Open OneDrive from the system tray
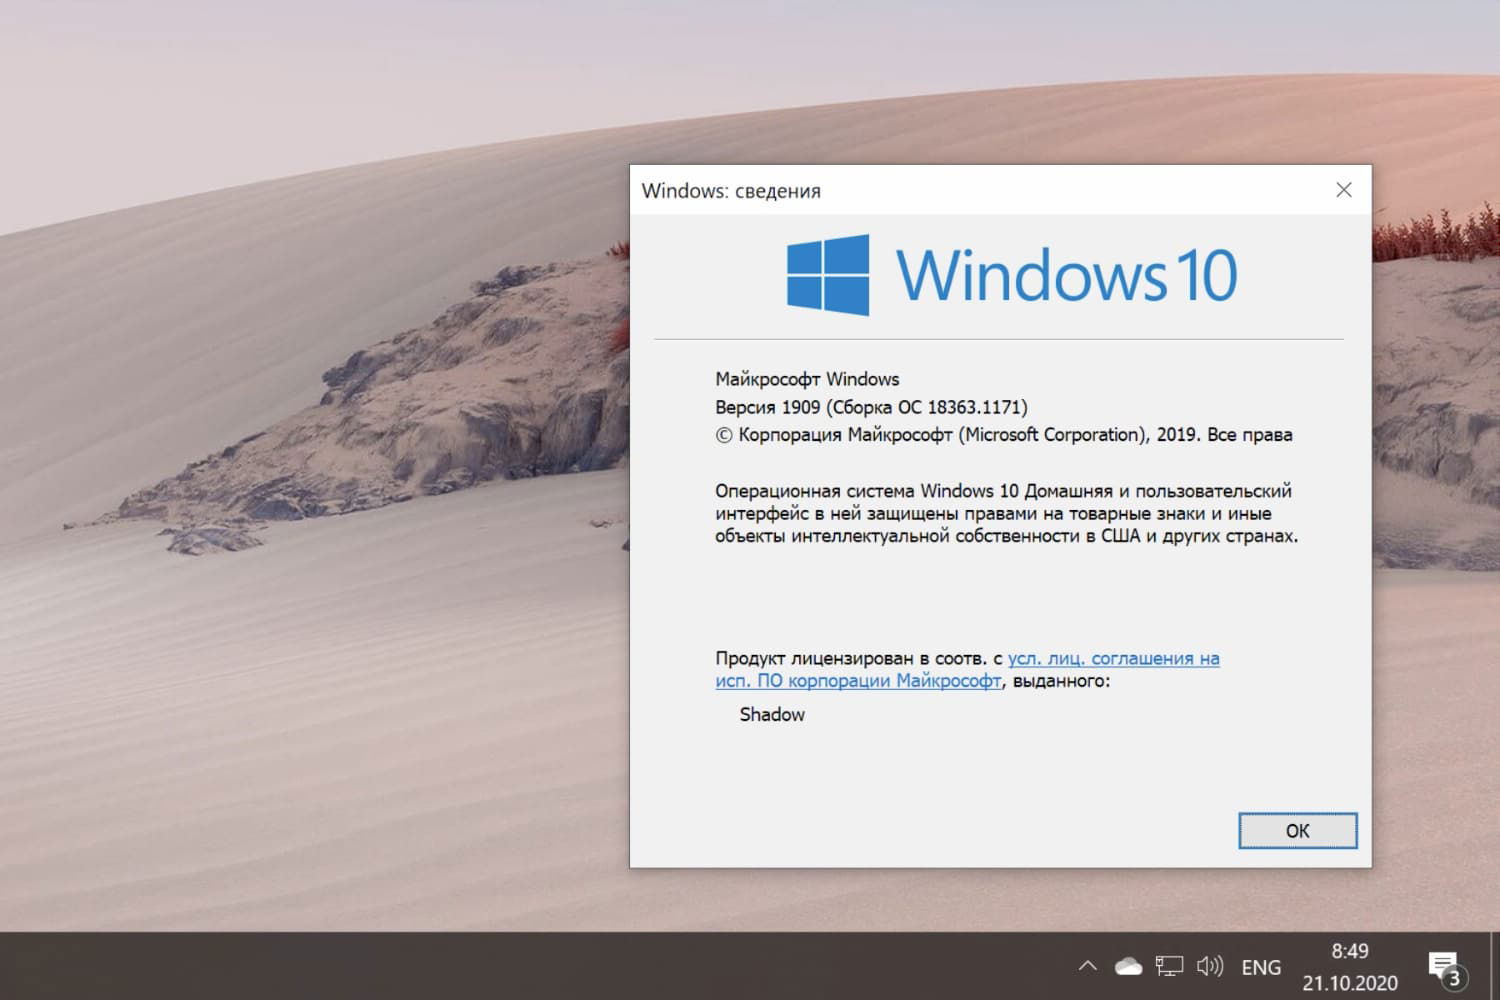Screen dimensions: 1500x1000 click(1129, 966)
